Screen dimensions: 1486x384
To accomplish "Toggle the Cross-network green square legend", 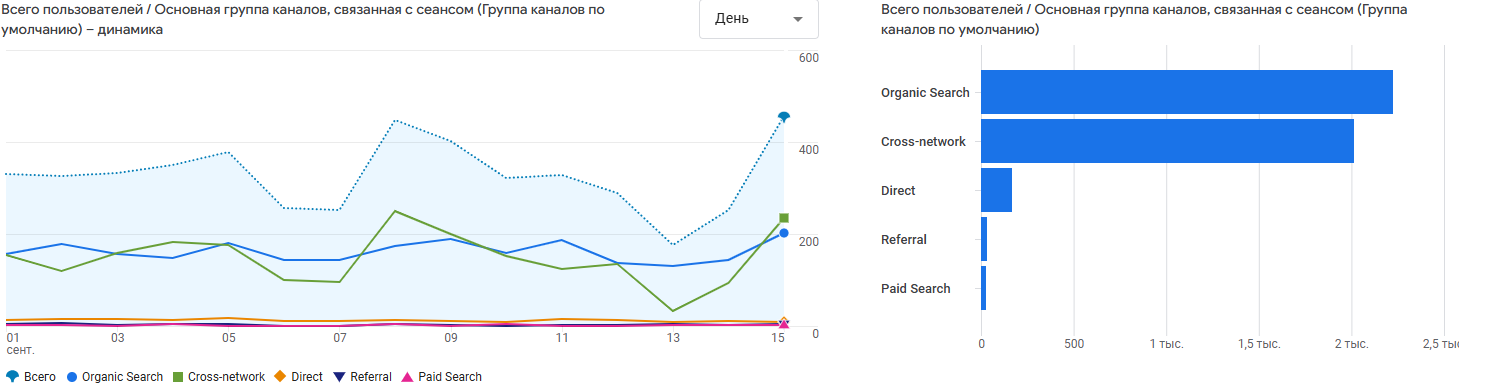I will click(177, 377).
